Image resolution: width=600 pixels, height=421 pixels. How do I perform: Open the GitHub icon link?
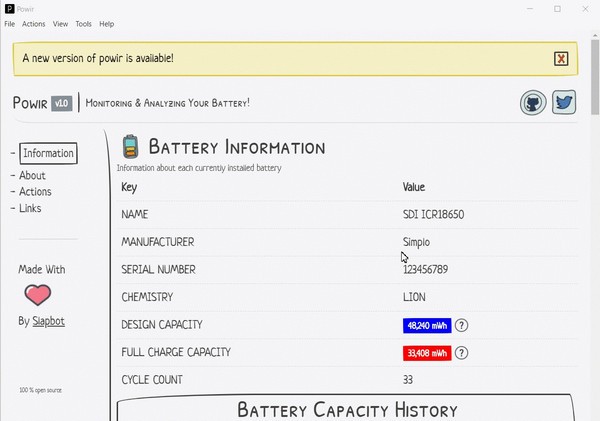pos(533,103)
